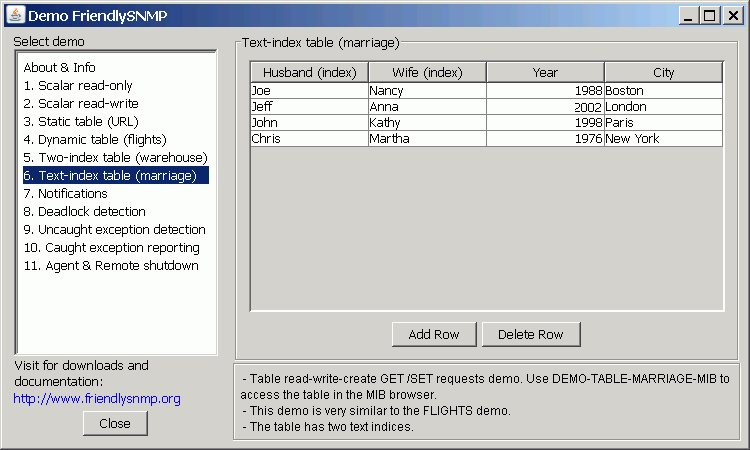Click the Java icon in title bar
The image size is (750, 450).
[15, 15]
